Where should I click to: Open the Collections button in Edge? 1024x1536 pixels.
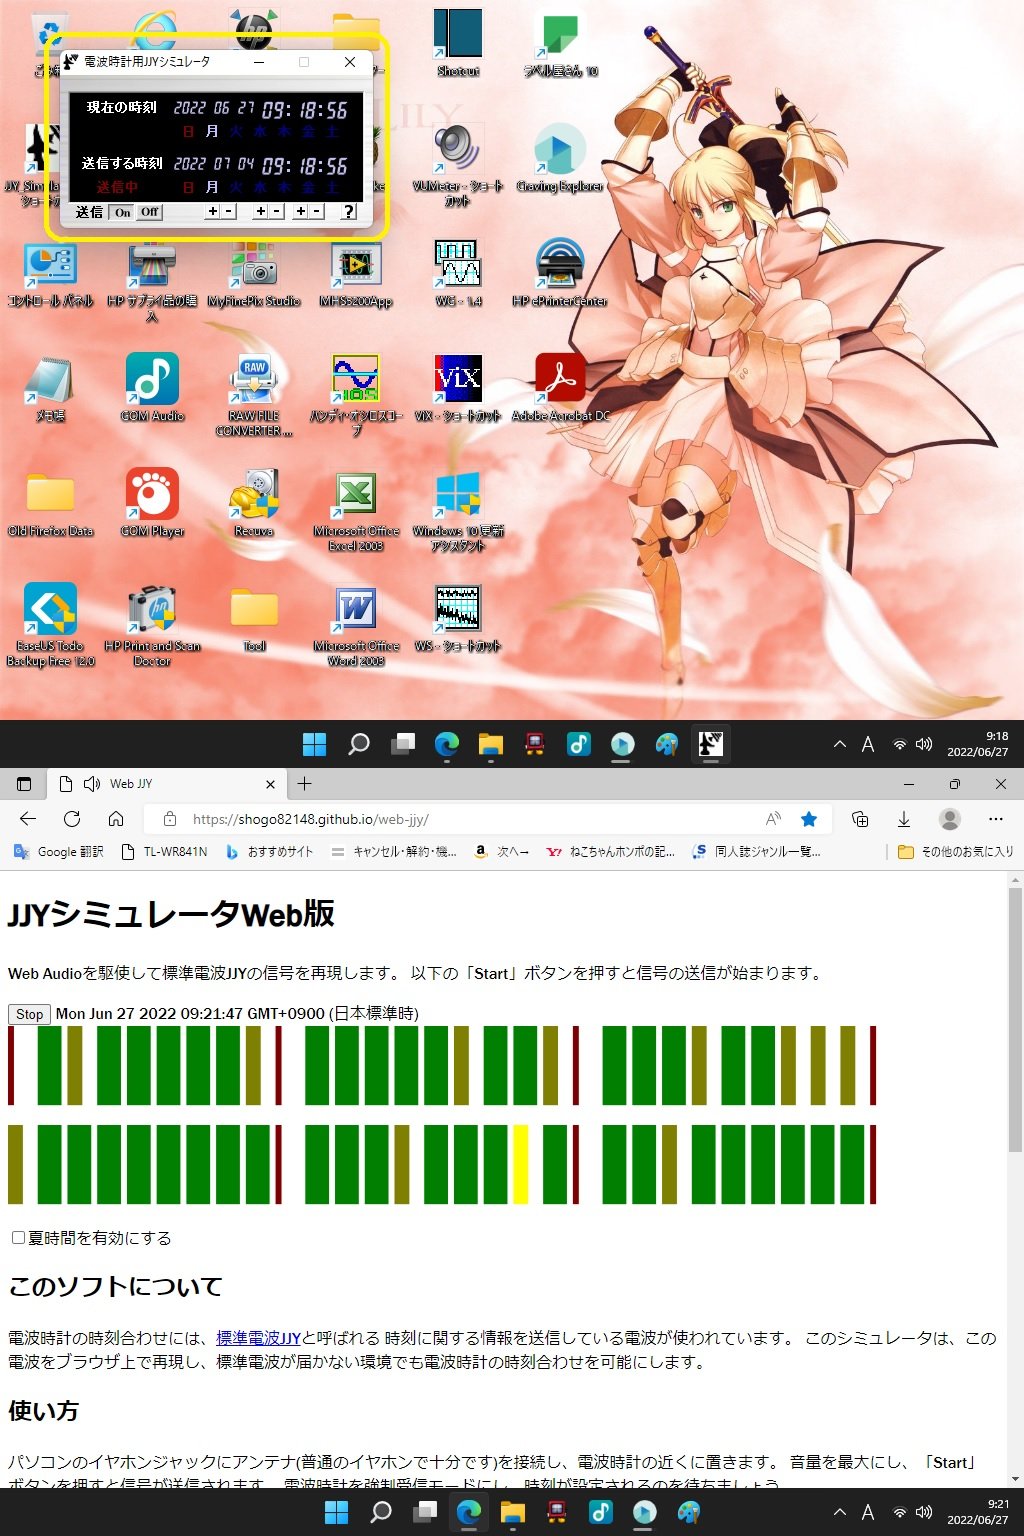pos(860,819)
